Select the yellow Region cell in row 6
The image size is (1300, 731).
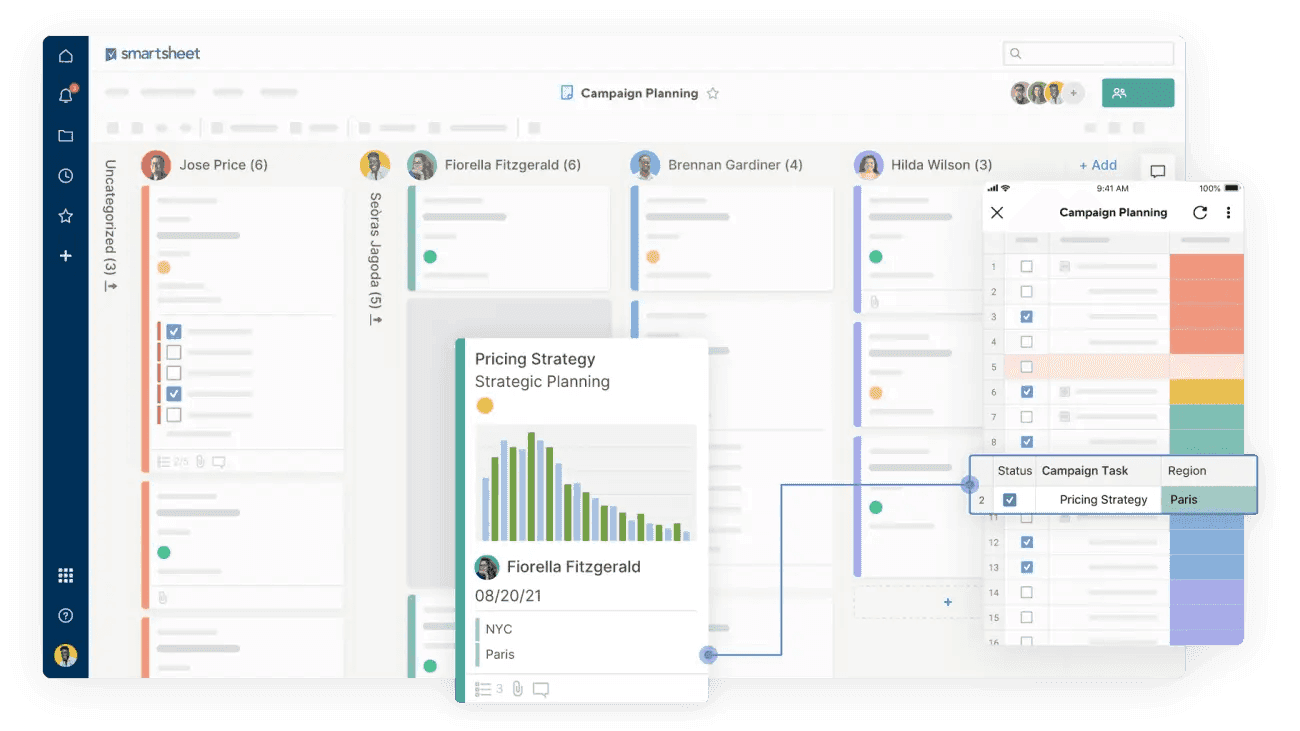click(1207, 392)
